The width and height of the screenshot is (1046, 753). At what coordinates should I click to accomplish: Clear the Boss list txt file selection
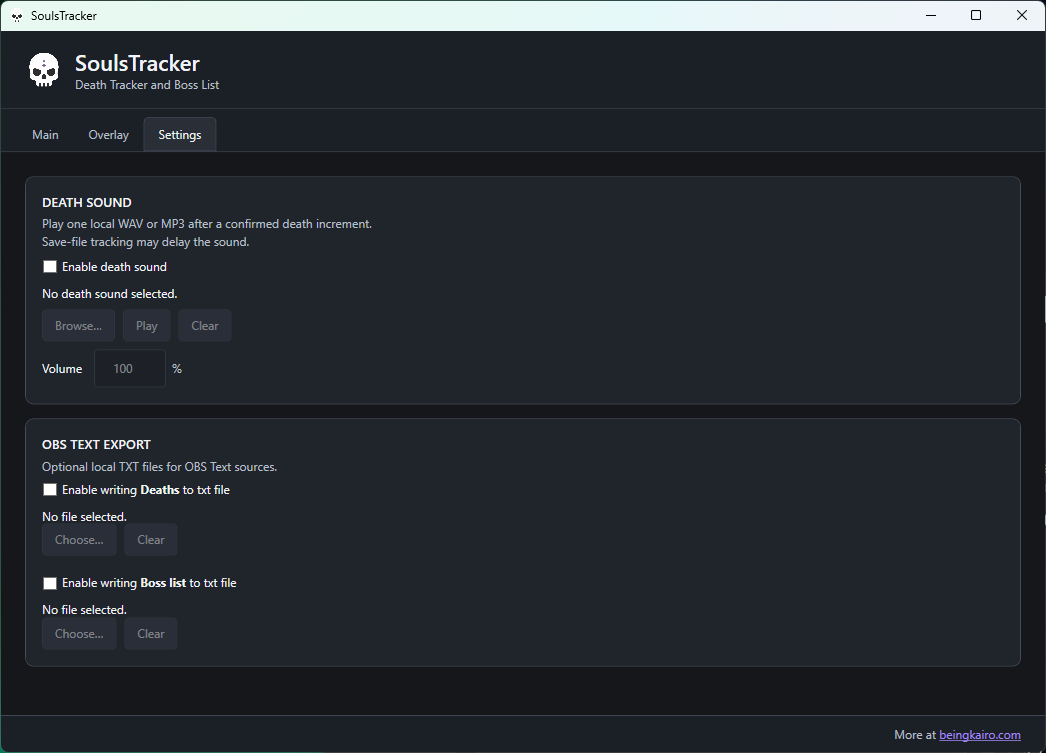[x=151, y=634]
